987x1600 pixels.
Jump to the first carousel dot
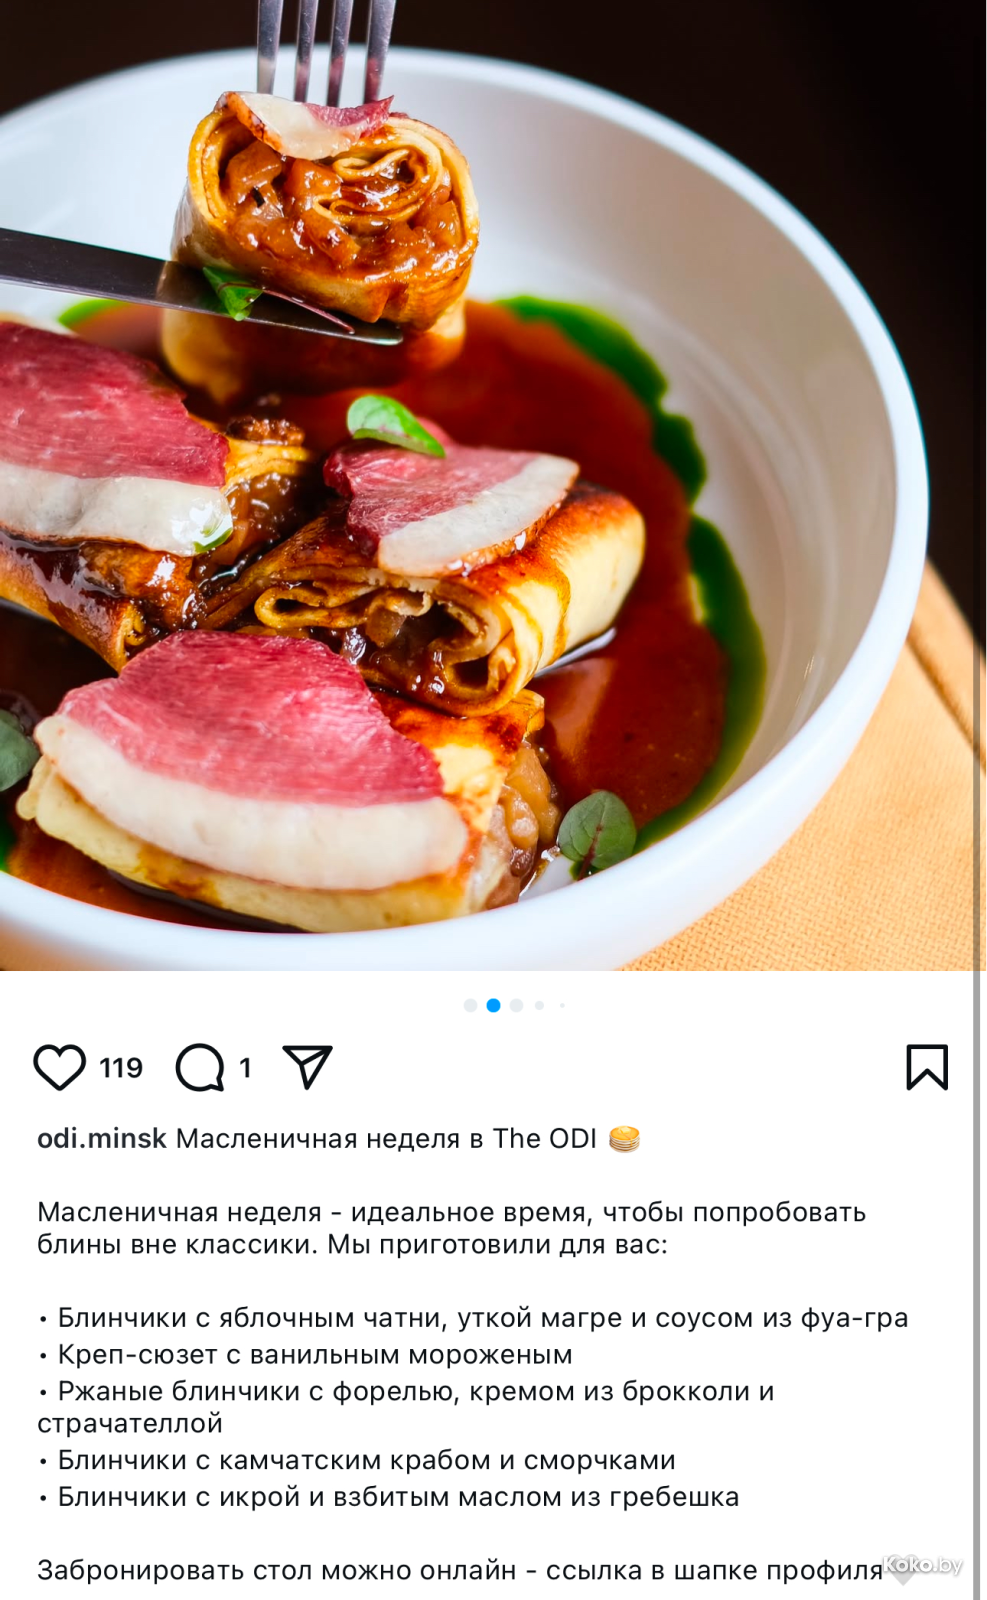point(470,1005)
